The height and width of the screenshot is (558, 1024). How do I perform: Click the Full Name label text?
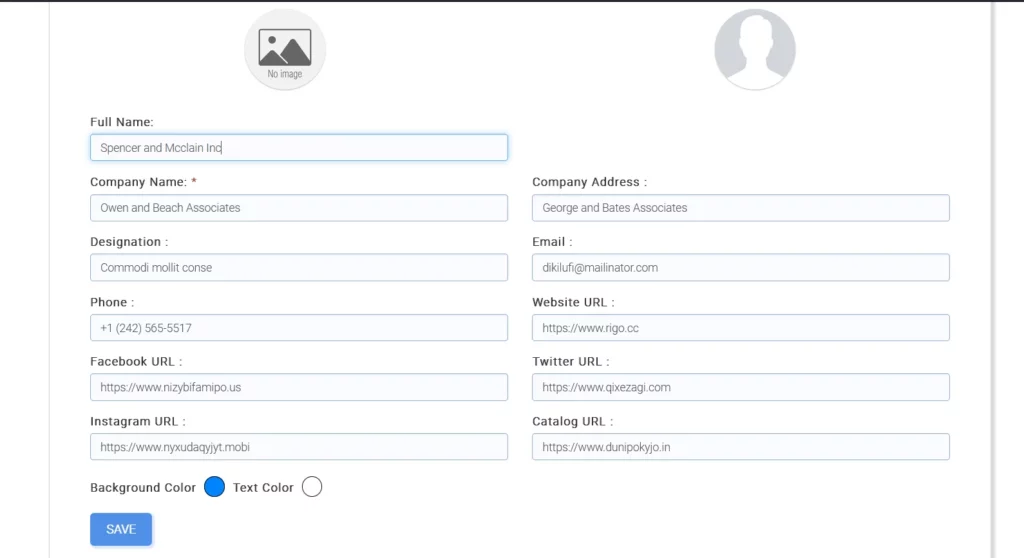(x=121, y=122)
